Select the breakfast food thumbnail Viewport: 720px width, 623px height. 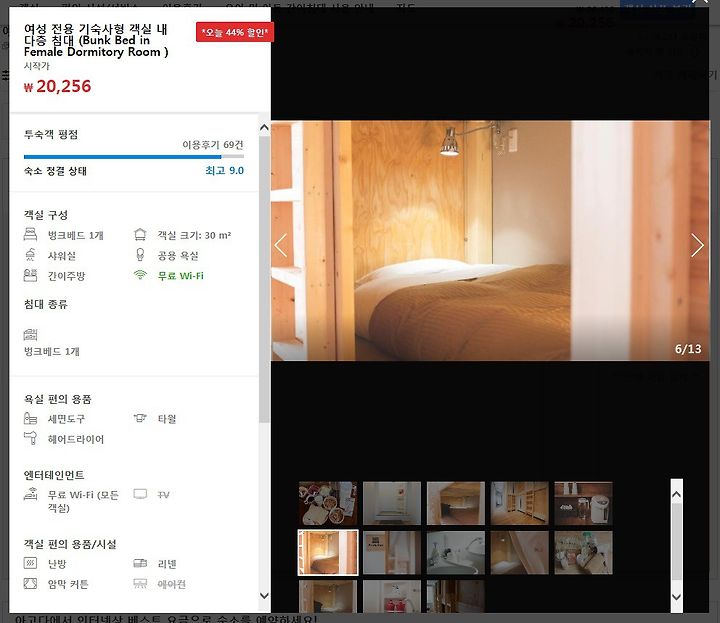[328, 503]
